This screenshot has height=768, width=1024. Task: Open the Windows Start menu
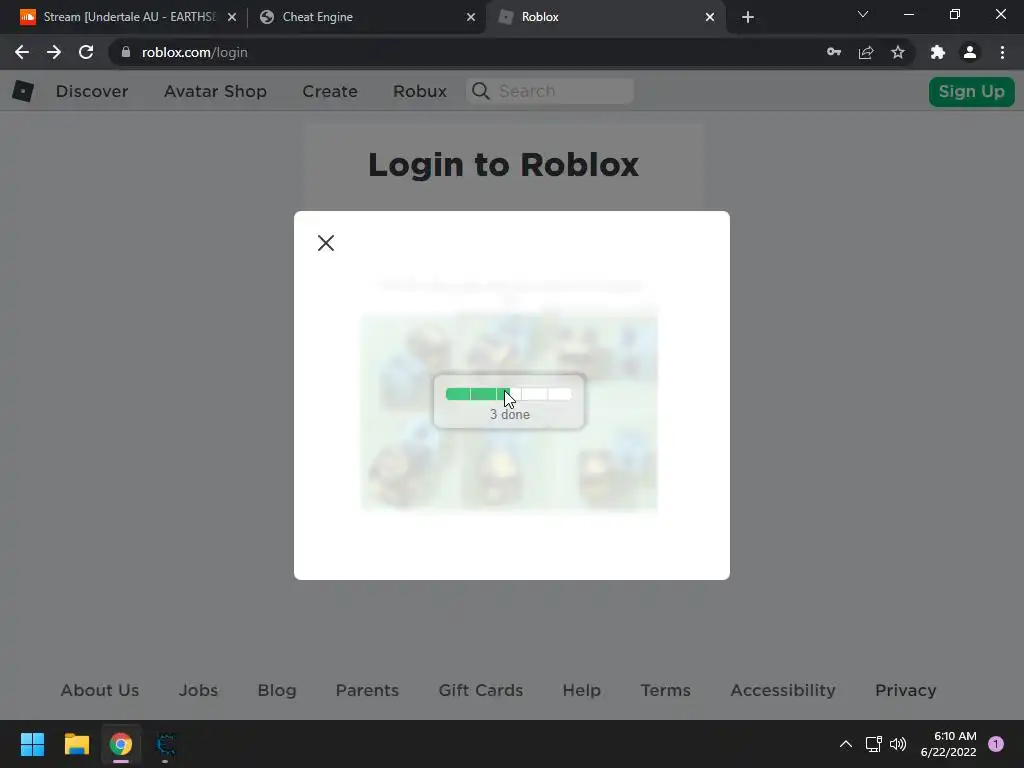coord(33,744)
